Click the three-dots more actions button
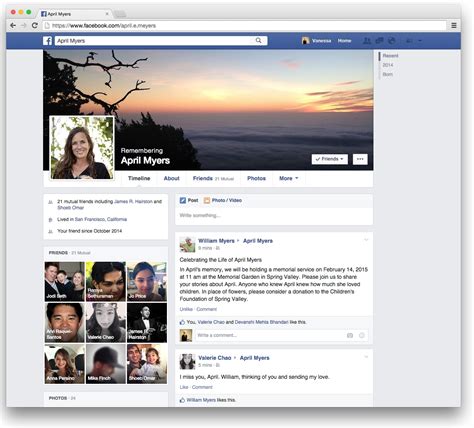 pyautogui.click(x=360, y=159)
